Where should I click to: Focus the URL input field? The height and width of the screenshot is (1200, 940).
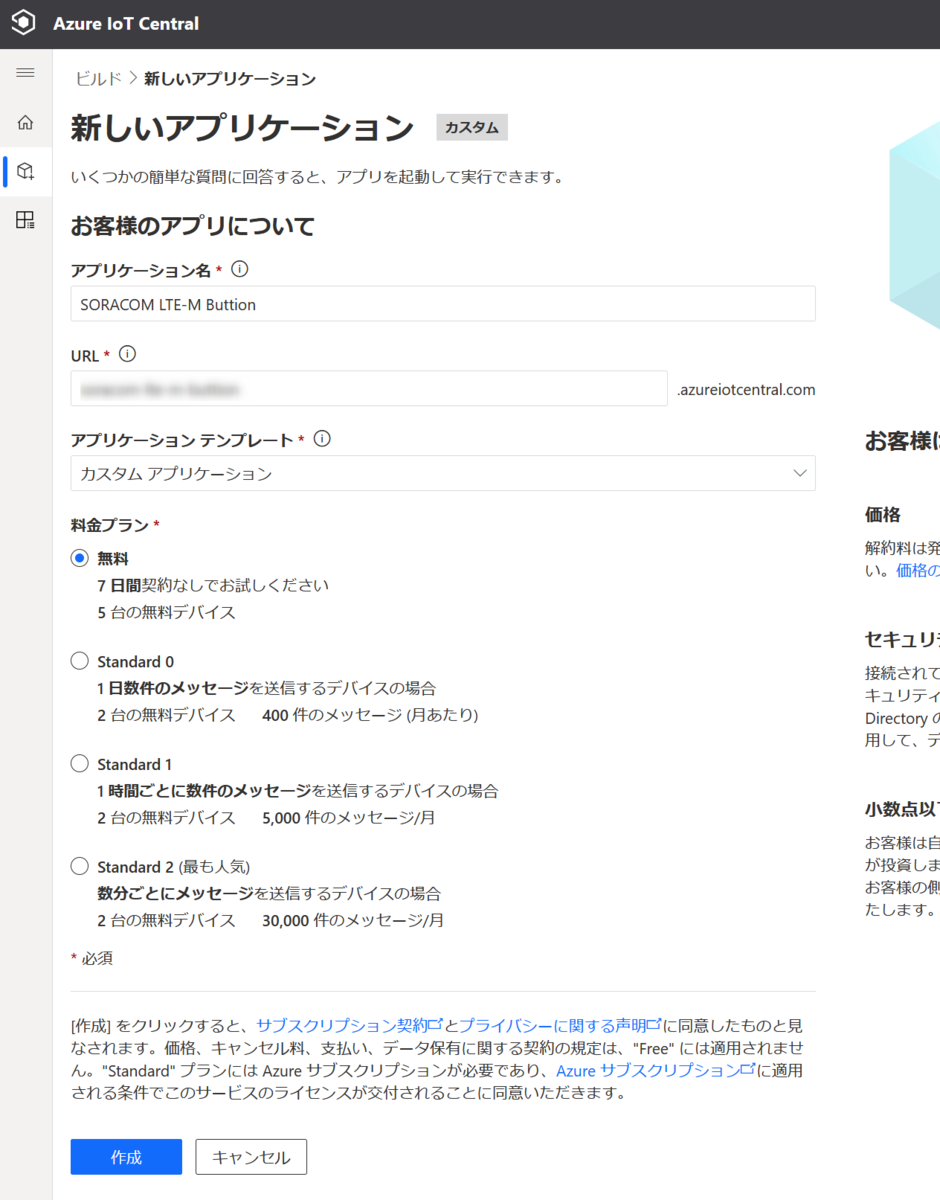369,389
